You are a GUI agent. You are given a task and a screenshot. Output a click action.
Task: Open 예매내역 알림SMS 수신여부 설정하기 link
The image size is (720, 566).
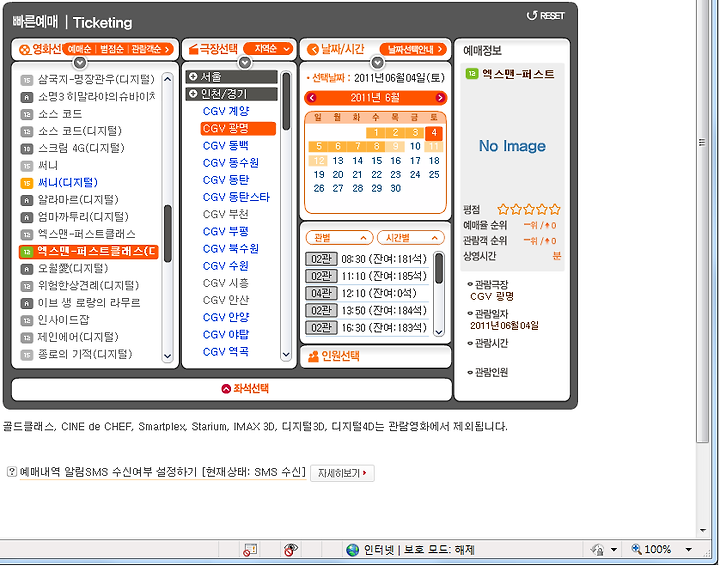click(163, 472)
